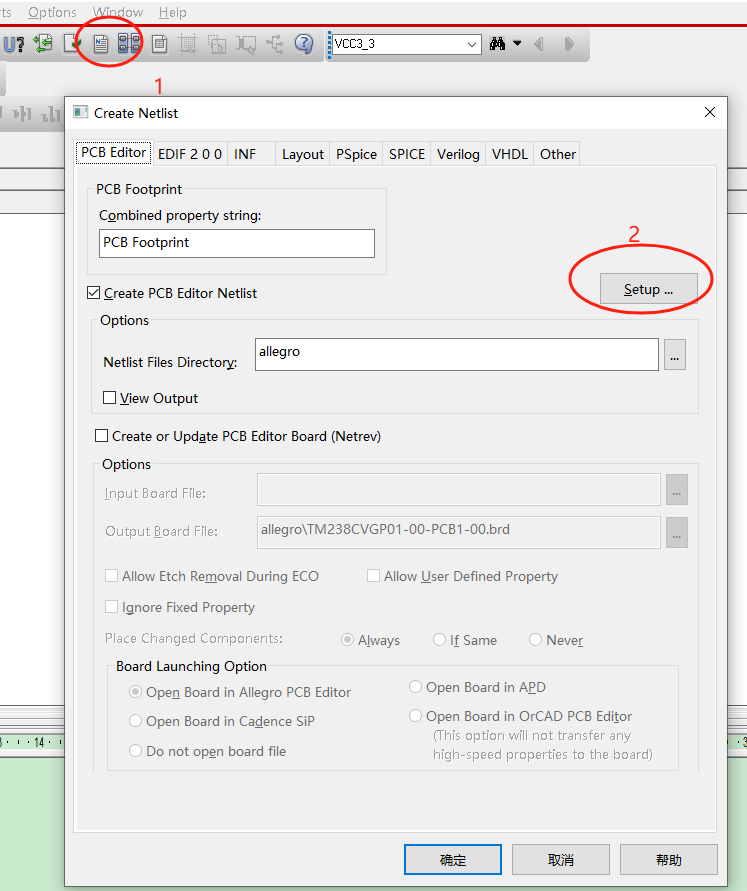Click the next search result arrow
Image resolution: width=747 pixels, height=891 pixels.
[x=569, y=44]
